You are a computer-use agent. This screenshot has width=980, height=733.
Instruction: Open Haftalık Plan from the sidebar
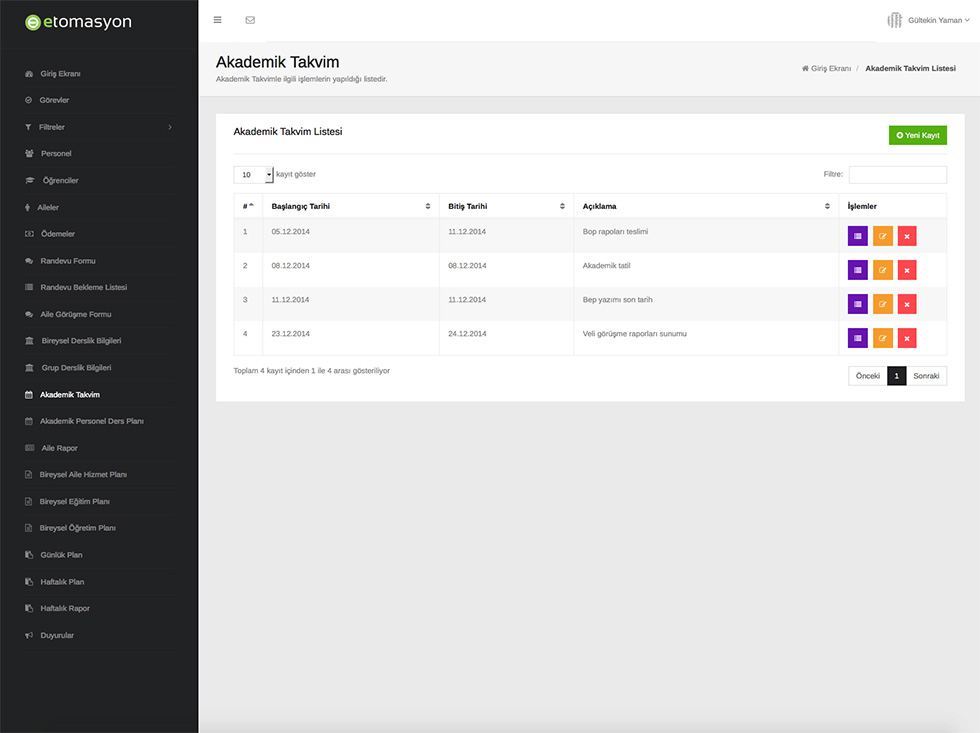pos(62,582)
